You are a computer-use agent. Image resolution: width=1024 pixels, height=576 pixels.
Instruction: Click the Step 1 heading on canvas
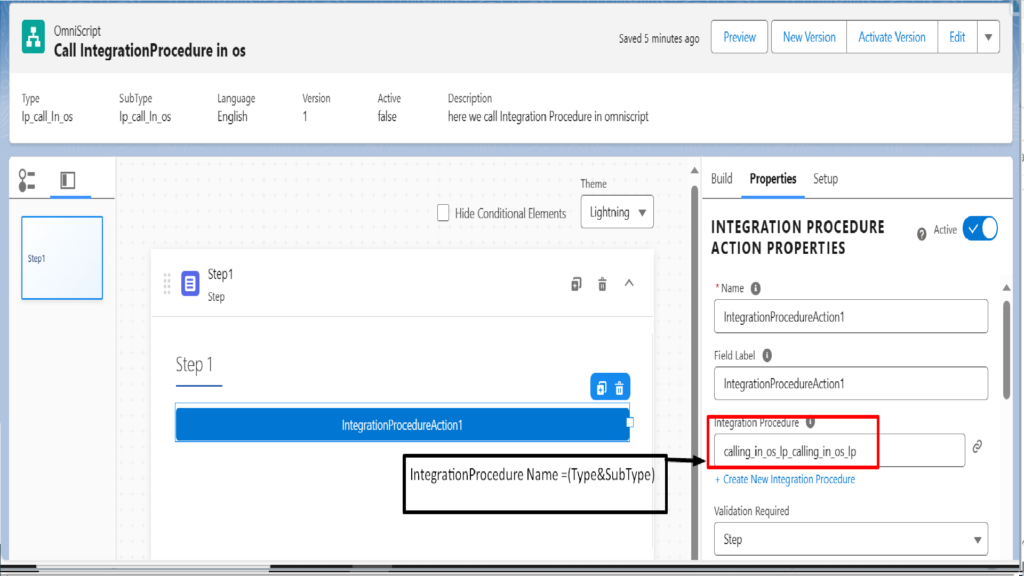point(194,364)
